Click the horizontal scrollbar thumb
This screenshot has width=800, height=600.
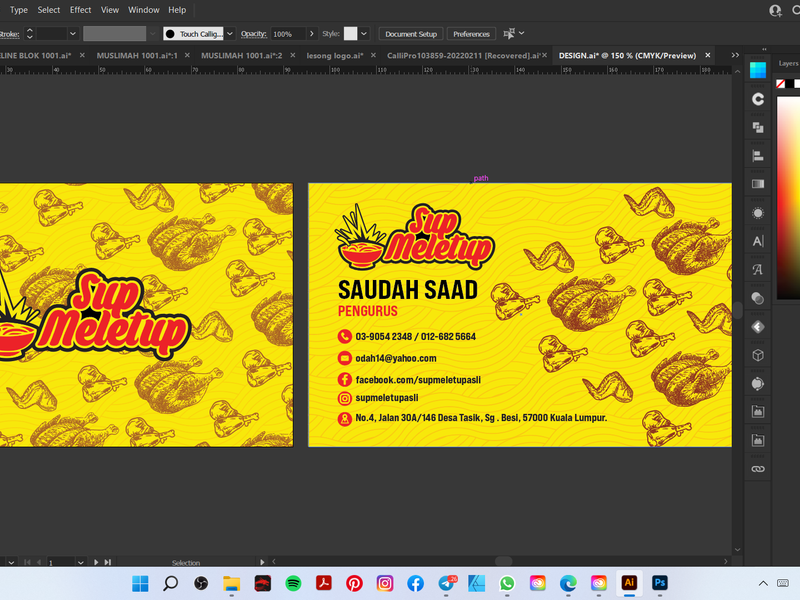(504, 561)
